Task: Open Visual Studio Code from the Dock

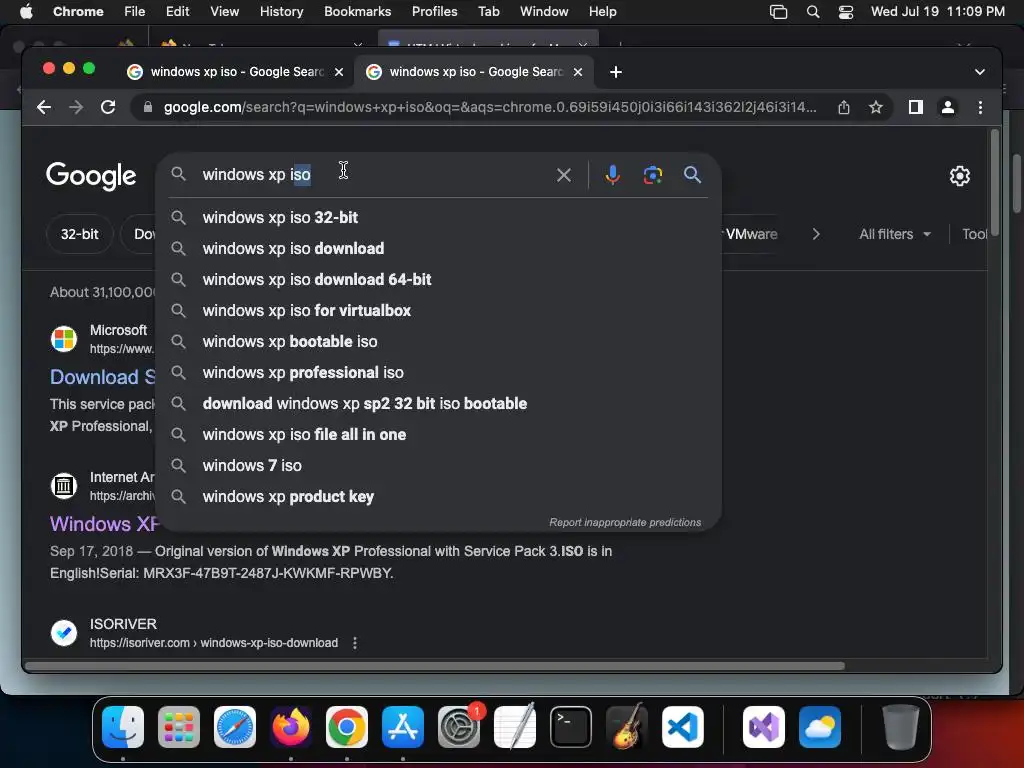Action: coord(682,727)
